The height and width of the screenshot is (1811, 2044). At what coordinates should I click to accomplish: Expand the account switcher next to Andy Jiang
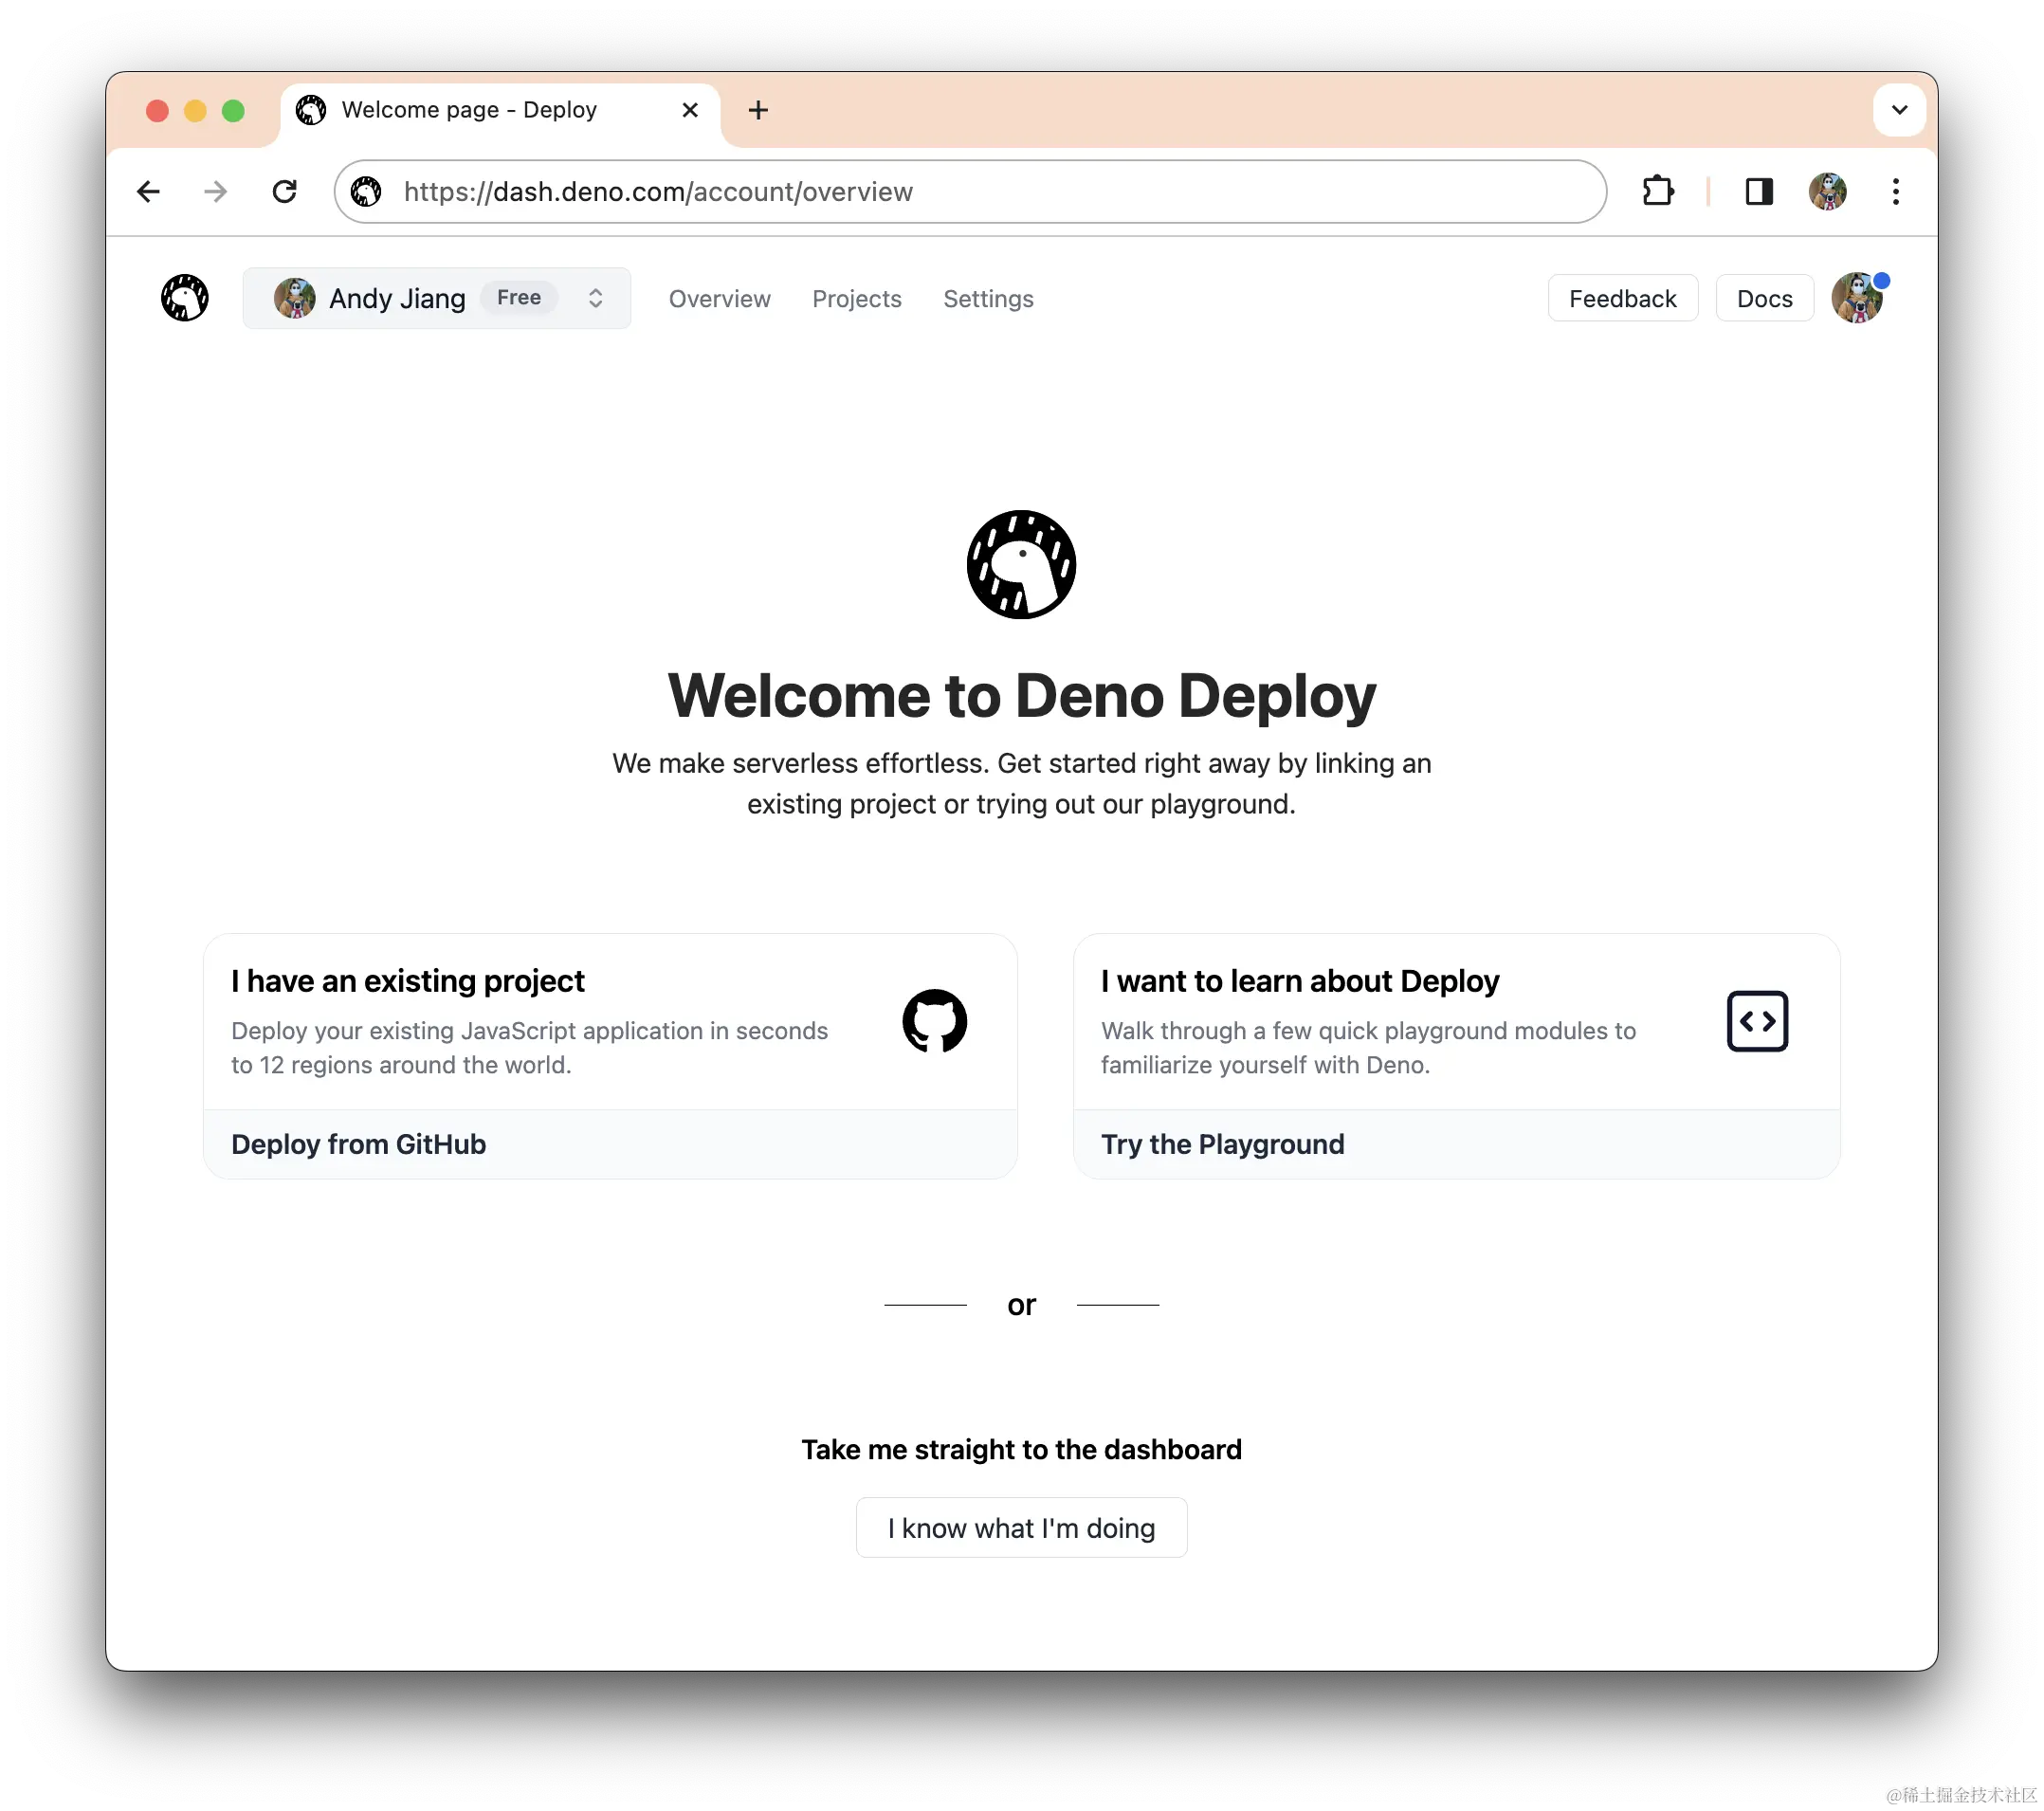[x=595, y=298]
